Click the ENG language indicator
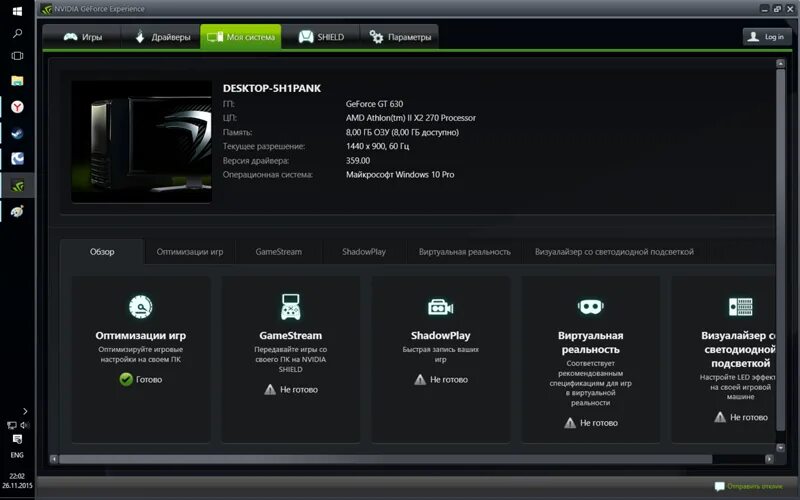 [17, 455]
